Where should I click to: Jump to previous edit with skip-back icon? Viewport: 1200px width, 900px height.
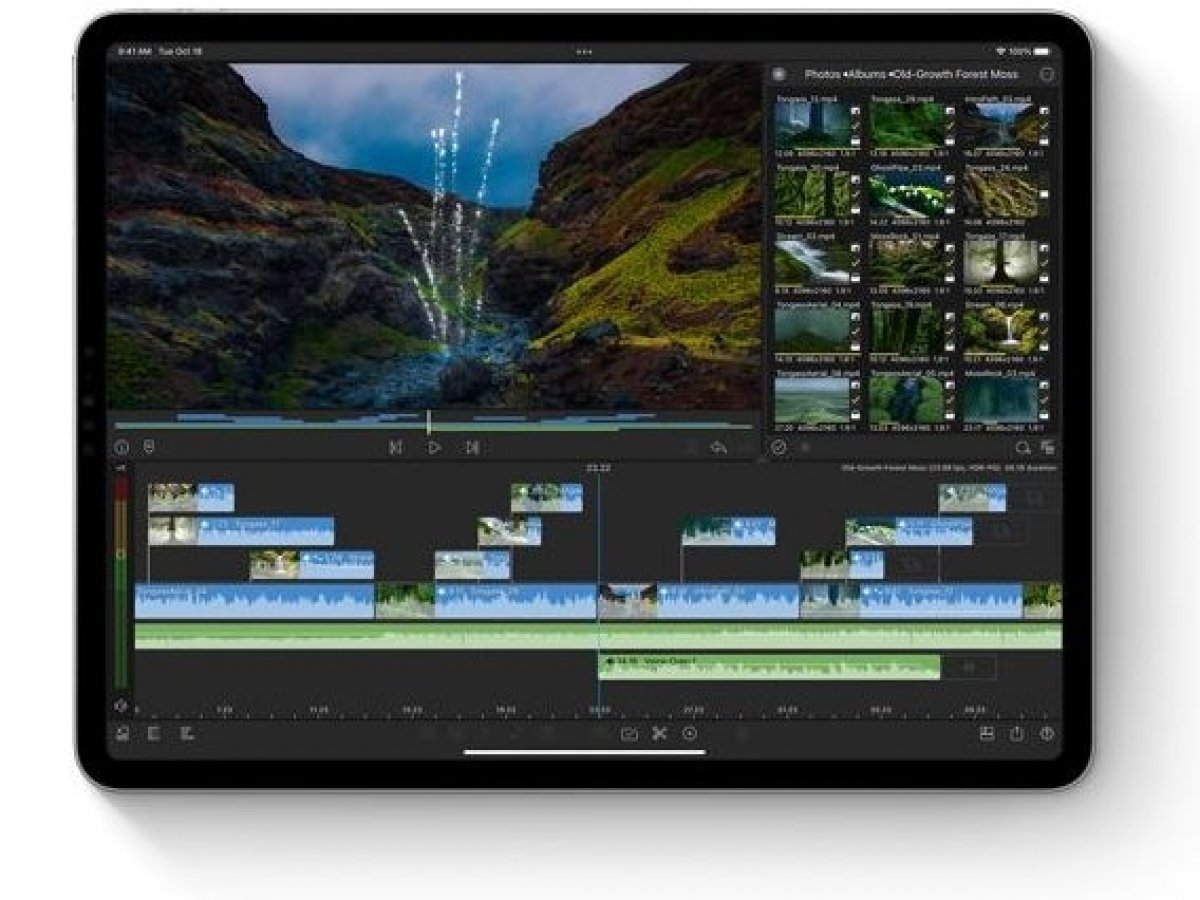tap(395, 448)
